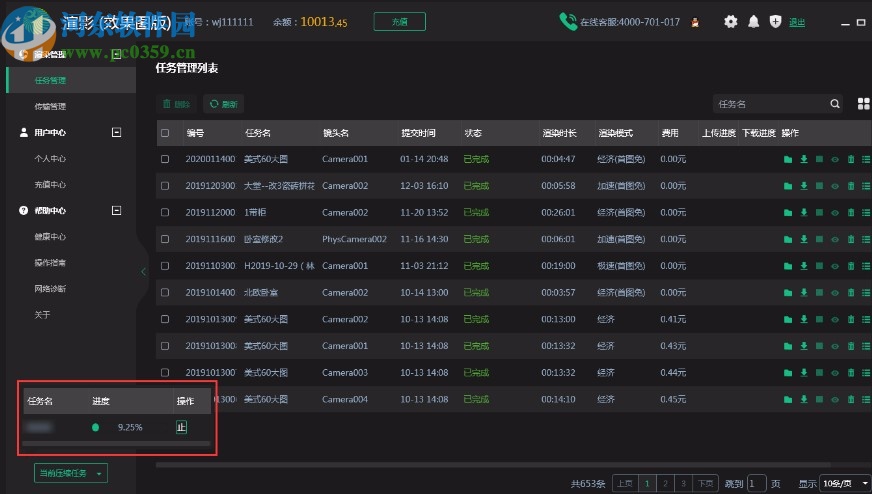Delete the 1带柜 task via trash icon

pyautogui.click(x=851, y=213)
